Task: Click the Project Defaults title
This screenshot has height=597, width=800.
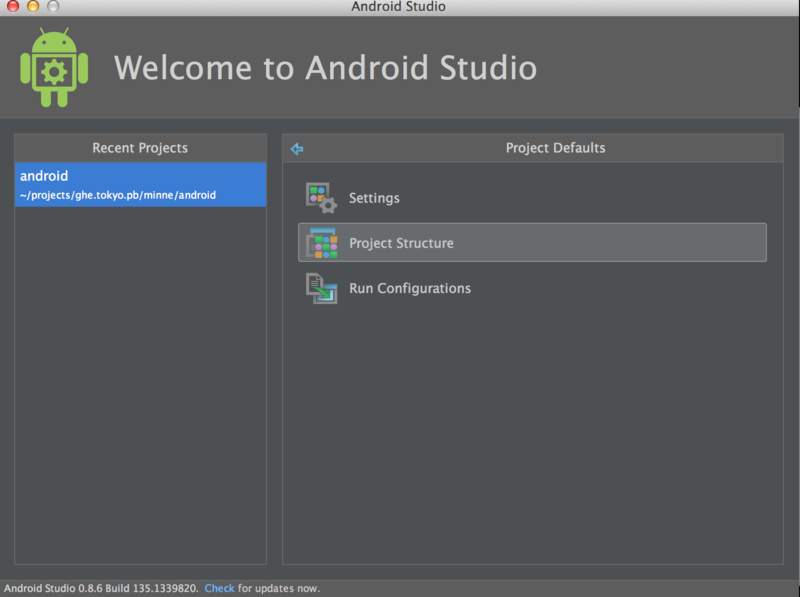Action: click(555, 148)
